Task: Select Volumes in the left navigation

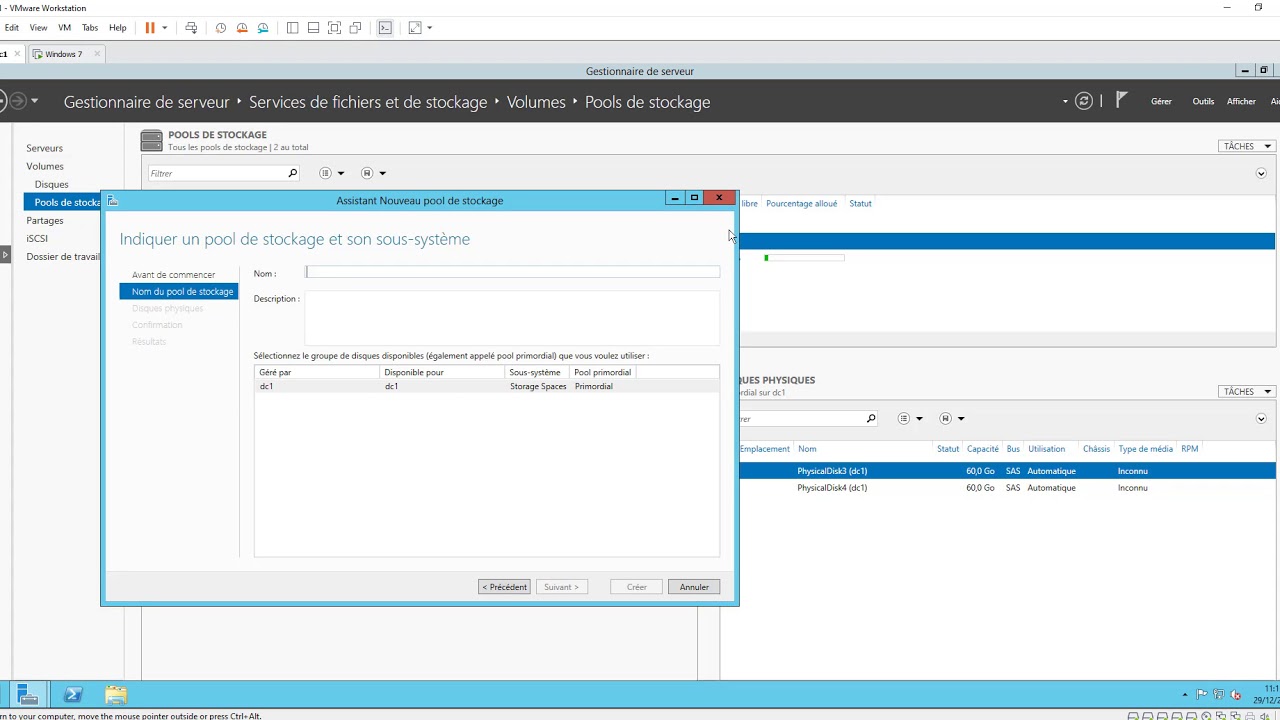Action: [45, 166]
